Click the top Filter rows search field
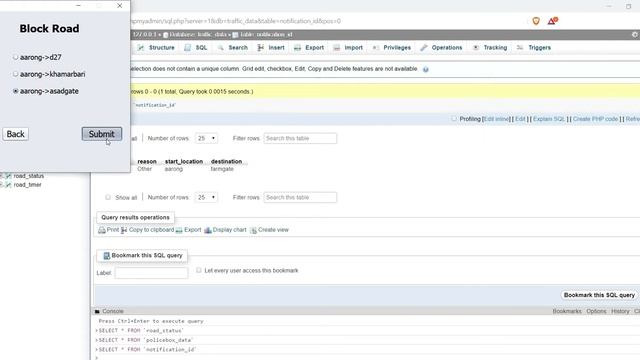Viewport: 640px width, 360px height. tap(300, 138)
